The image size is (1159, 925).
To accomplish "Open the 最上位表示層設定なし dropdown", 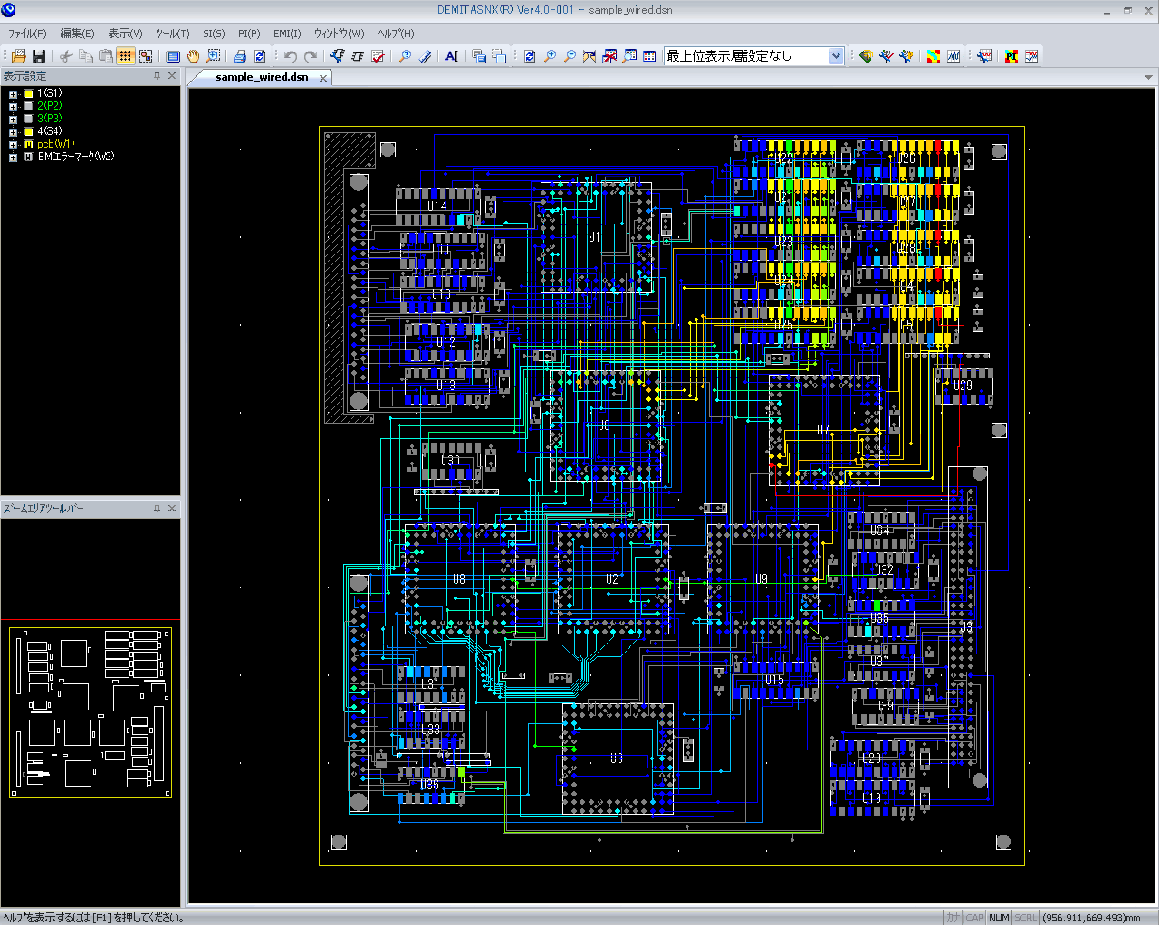I will tap(836, 56).
